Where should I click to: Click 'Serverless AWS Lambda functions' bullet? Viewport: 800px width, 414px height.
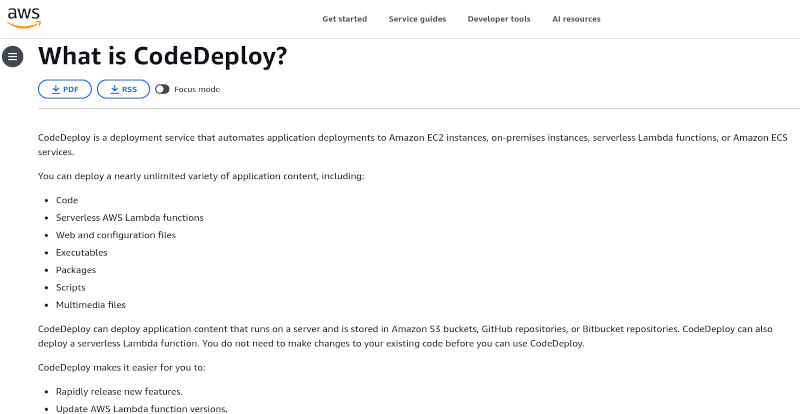coord(130,217)
